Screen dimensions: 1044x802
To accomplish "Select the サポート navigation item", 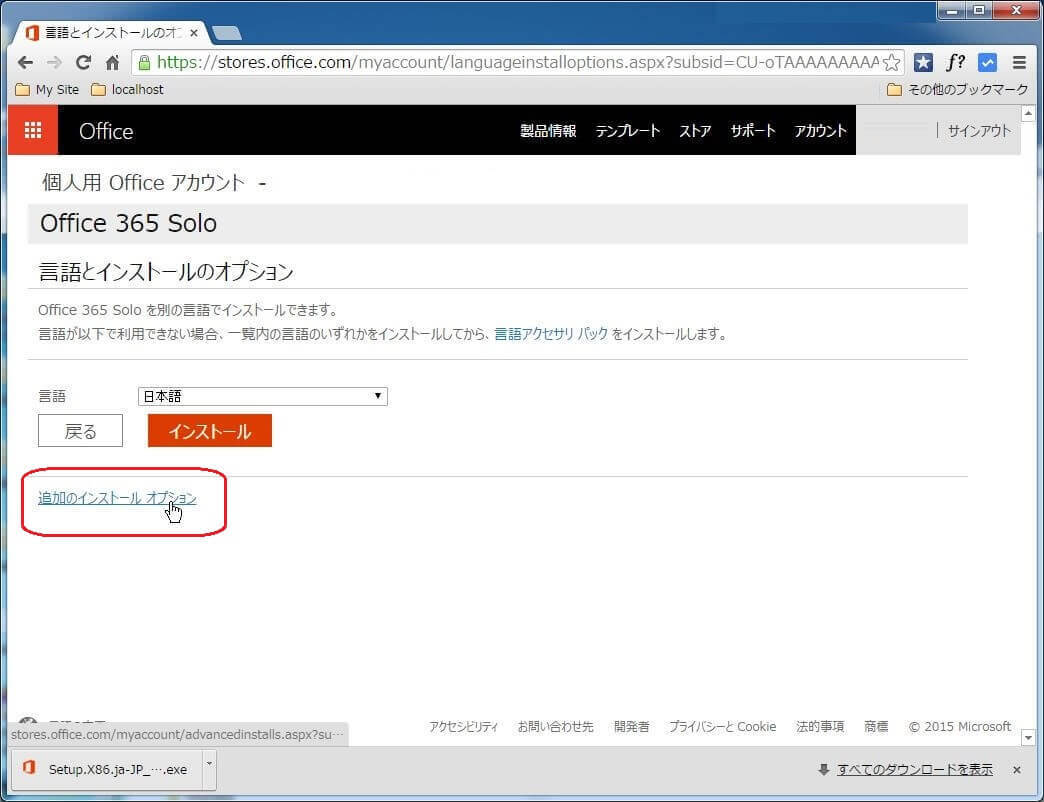I will (x=752, y=131).
